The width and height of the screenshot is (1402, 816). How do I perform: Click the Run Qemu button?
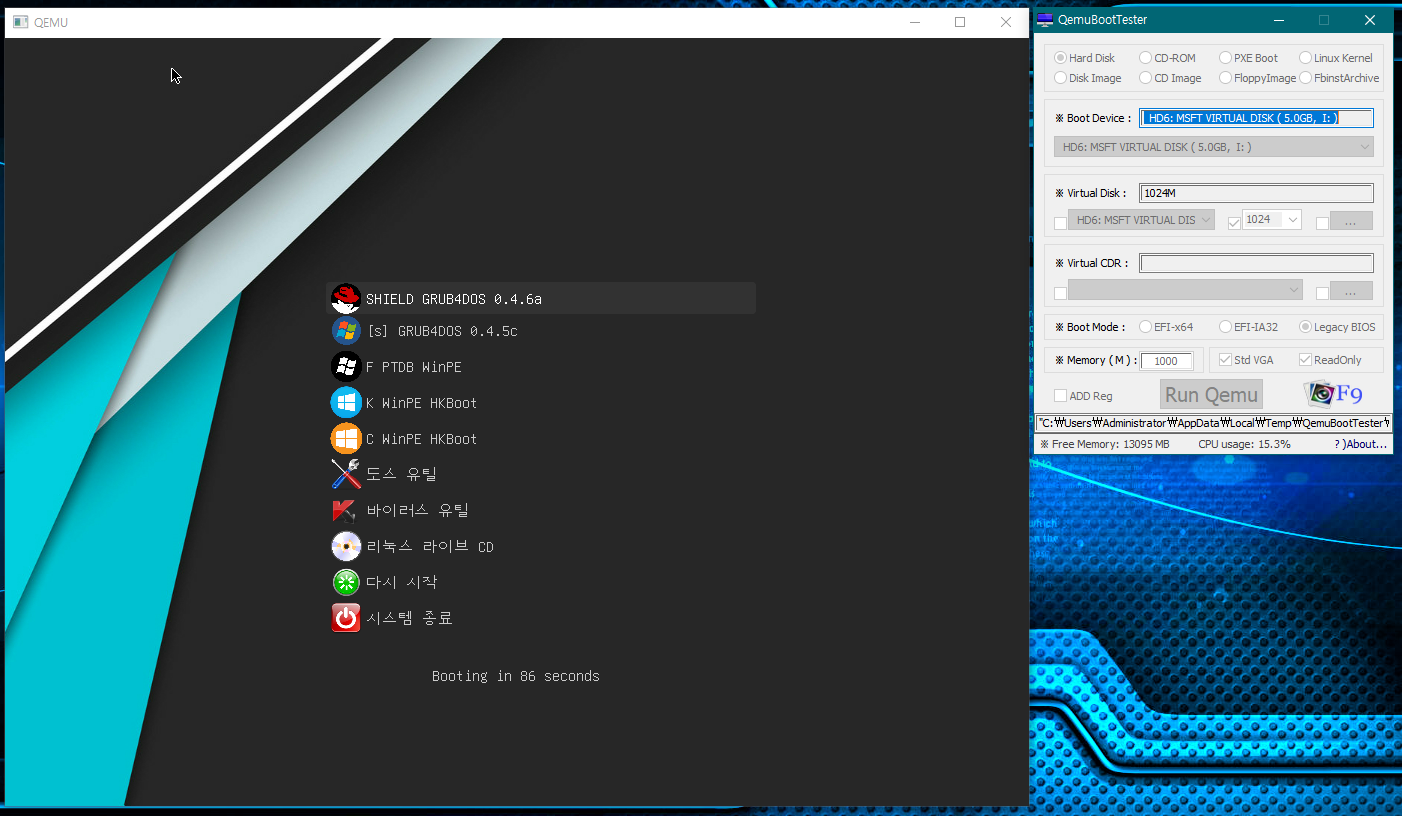1211,395
